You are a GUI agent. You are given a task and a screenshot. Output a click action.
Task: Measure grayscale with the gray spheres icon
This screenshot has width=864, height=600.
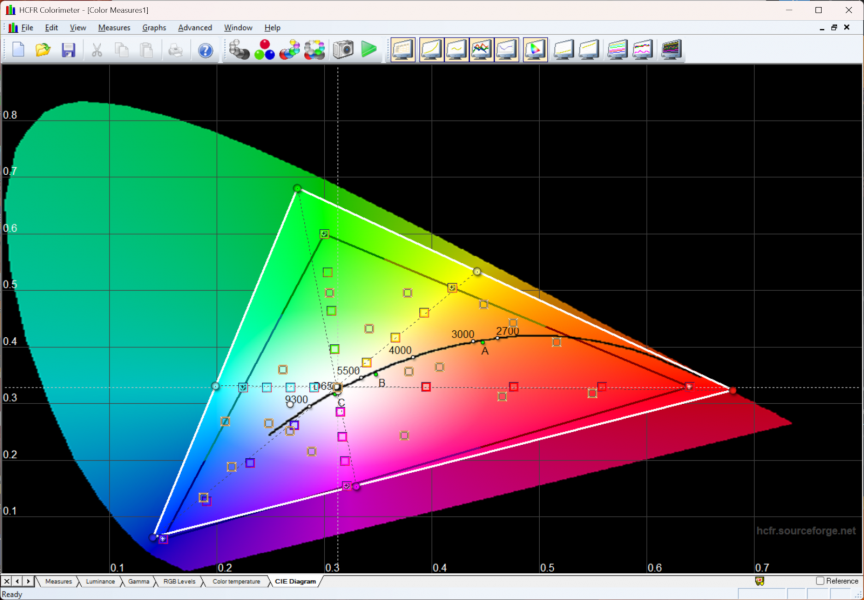click(239, 49)
